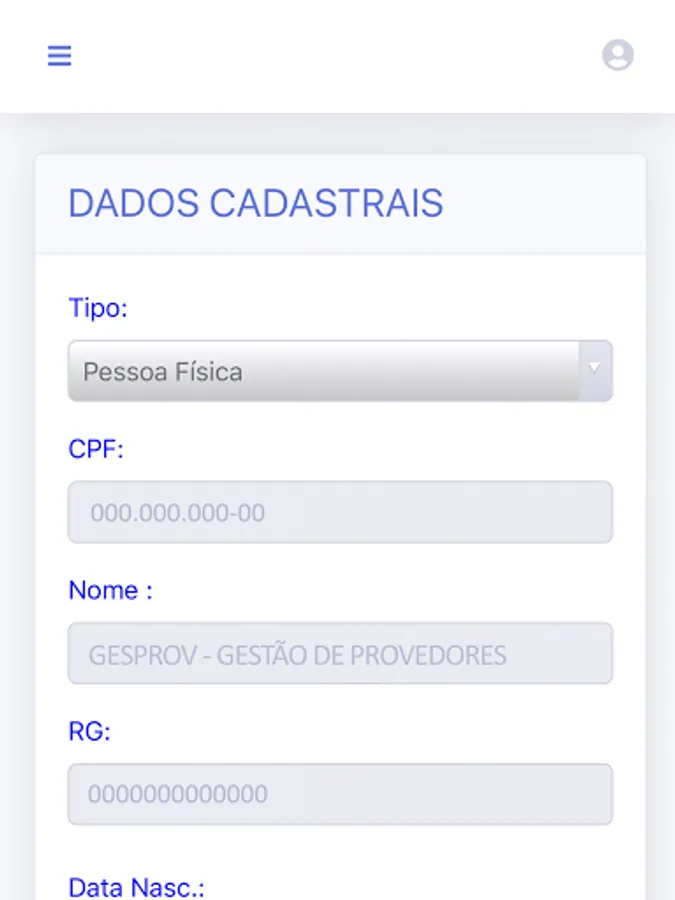The width and height of the screenshot is (675, 900).
Task: Tap the RG field showing zeros placeholder
Action: 340,793
